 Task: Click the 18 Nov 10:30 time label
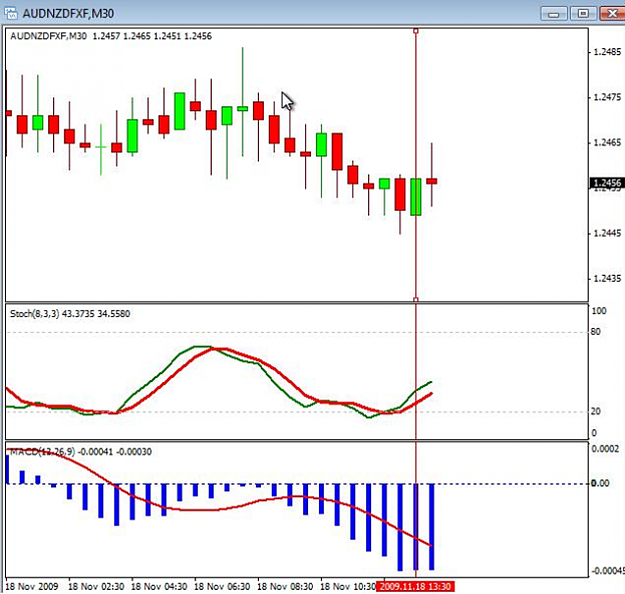click(348, 586)
